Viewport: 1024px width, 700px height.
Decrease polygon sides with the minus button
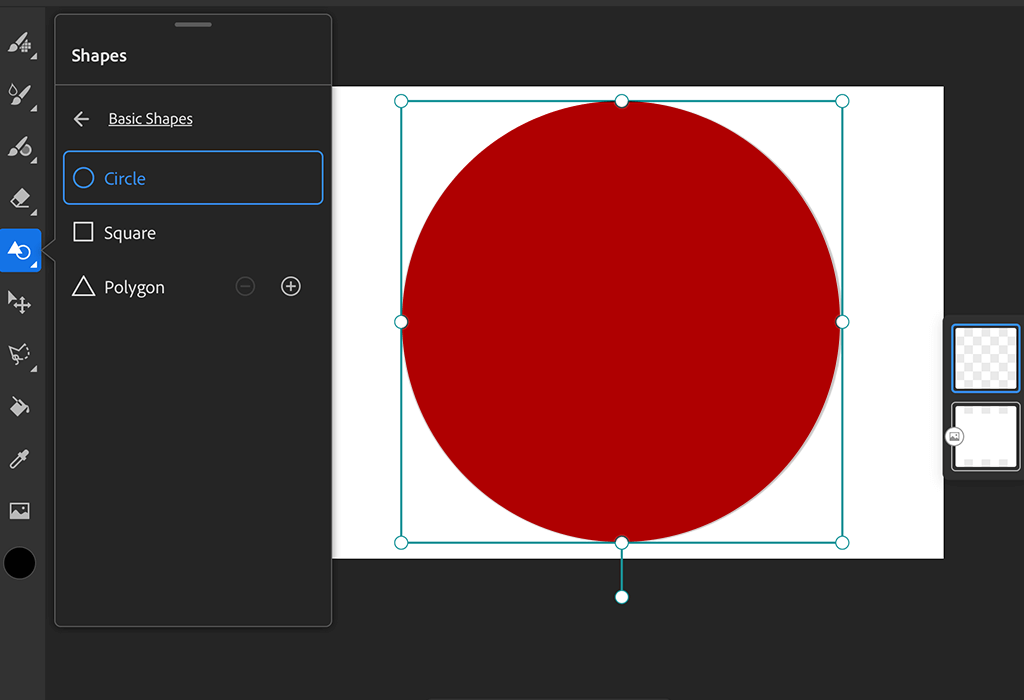click(245, 286)
